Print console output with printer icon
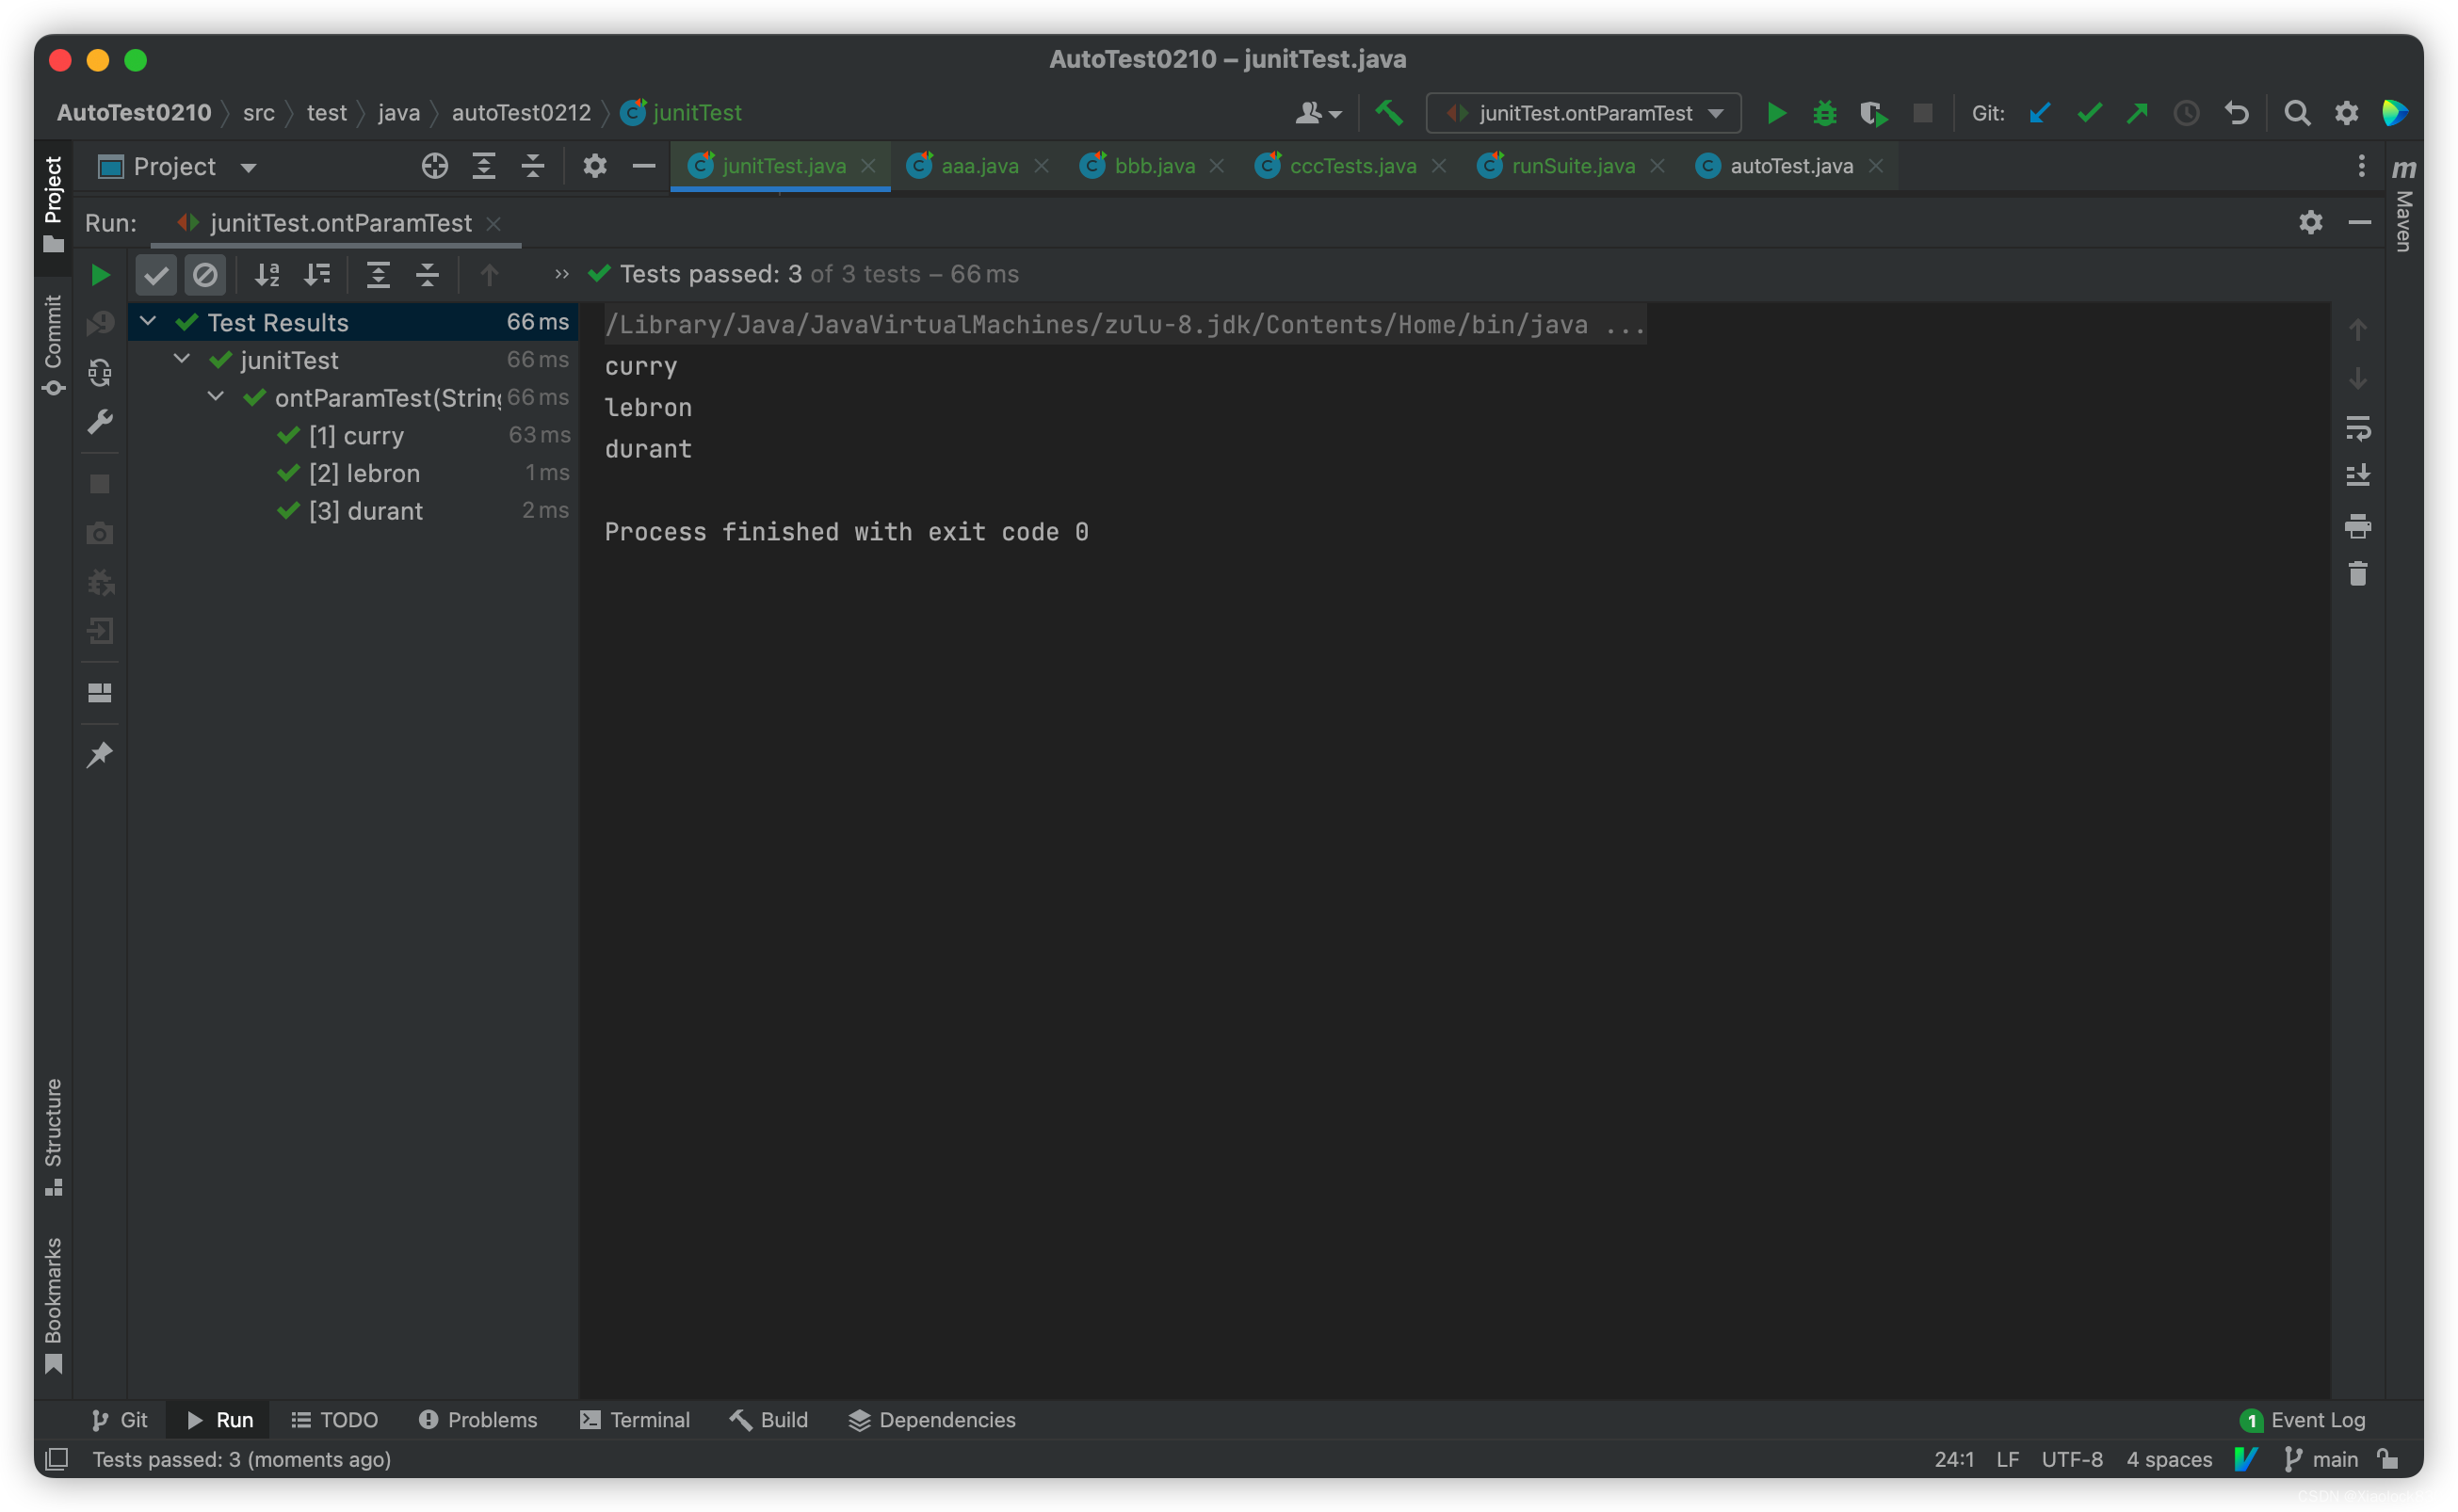This screenshot has width=2458, height=1512. (x=2358, y=526)
